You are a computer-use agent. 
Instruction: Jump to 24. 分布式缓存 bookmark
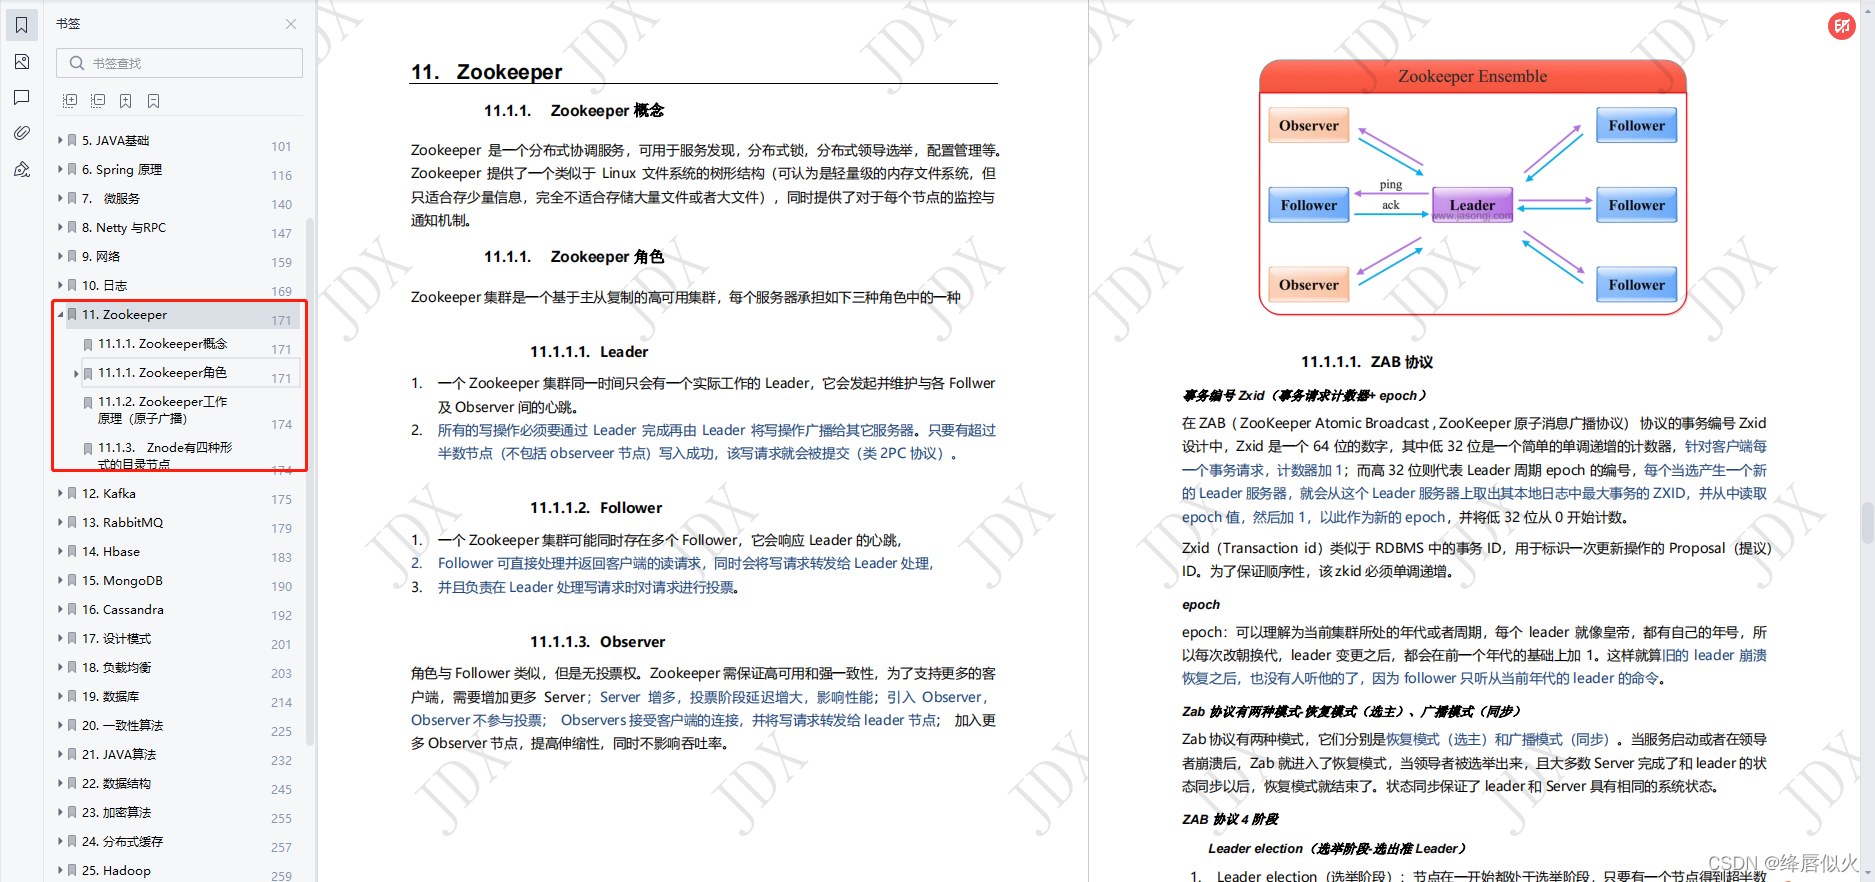pos(122,841)
